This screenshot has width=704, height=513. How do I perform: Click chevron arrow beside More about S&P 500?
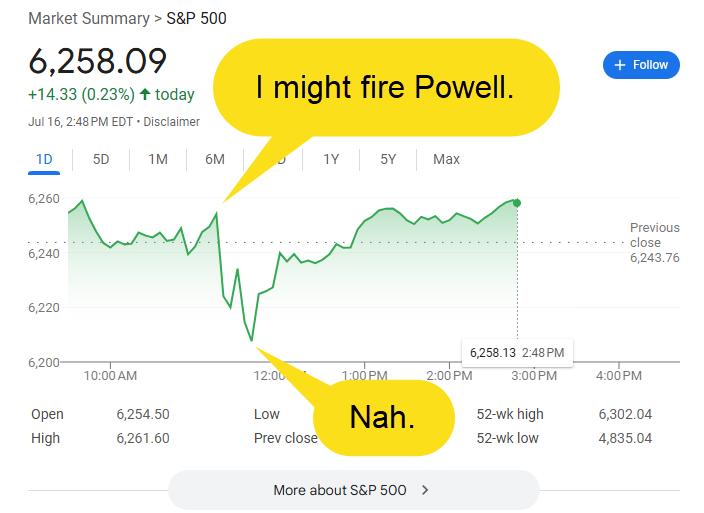pyautogui.click(x=425, y=490)
